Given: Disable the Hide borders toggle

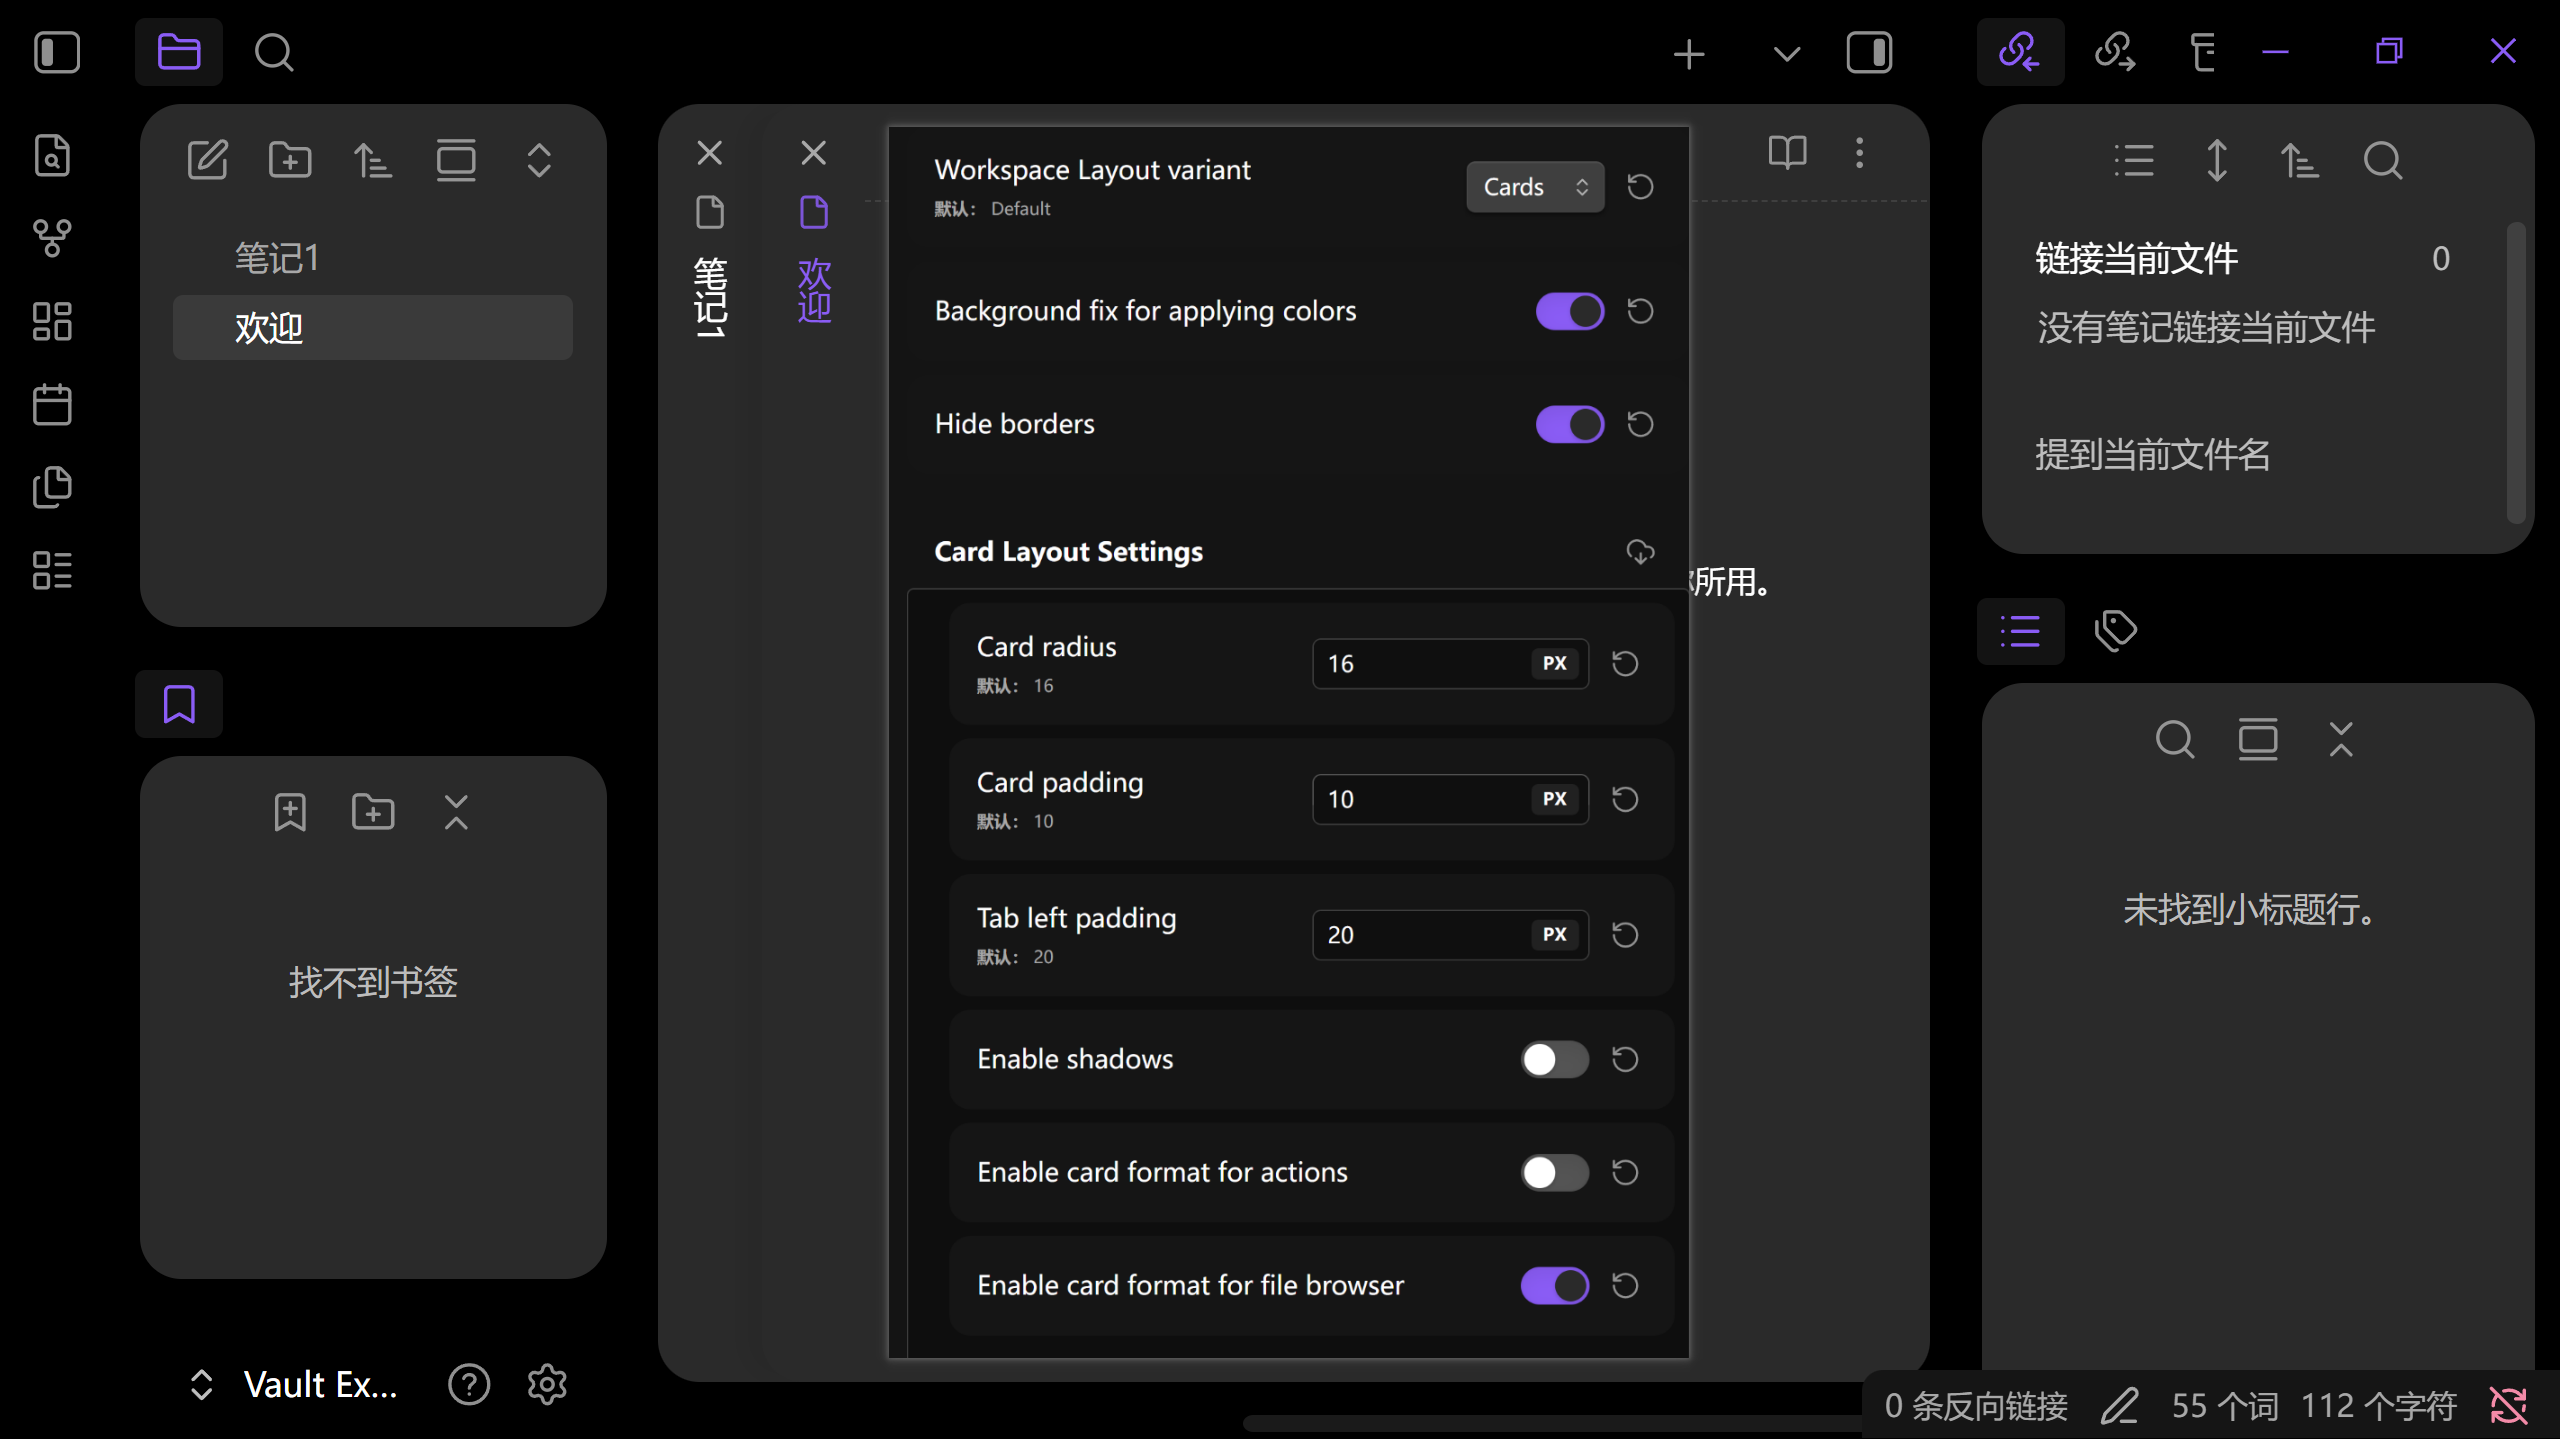Looking at the screenshot, I should tap(1569, 424).
